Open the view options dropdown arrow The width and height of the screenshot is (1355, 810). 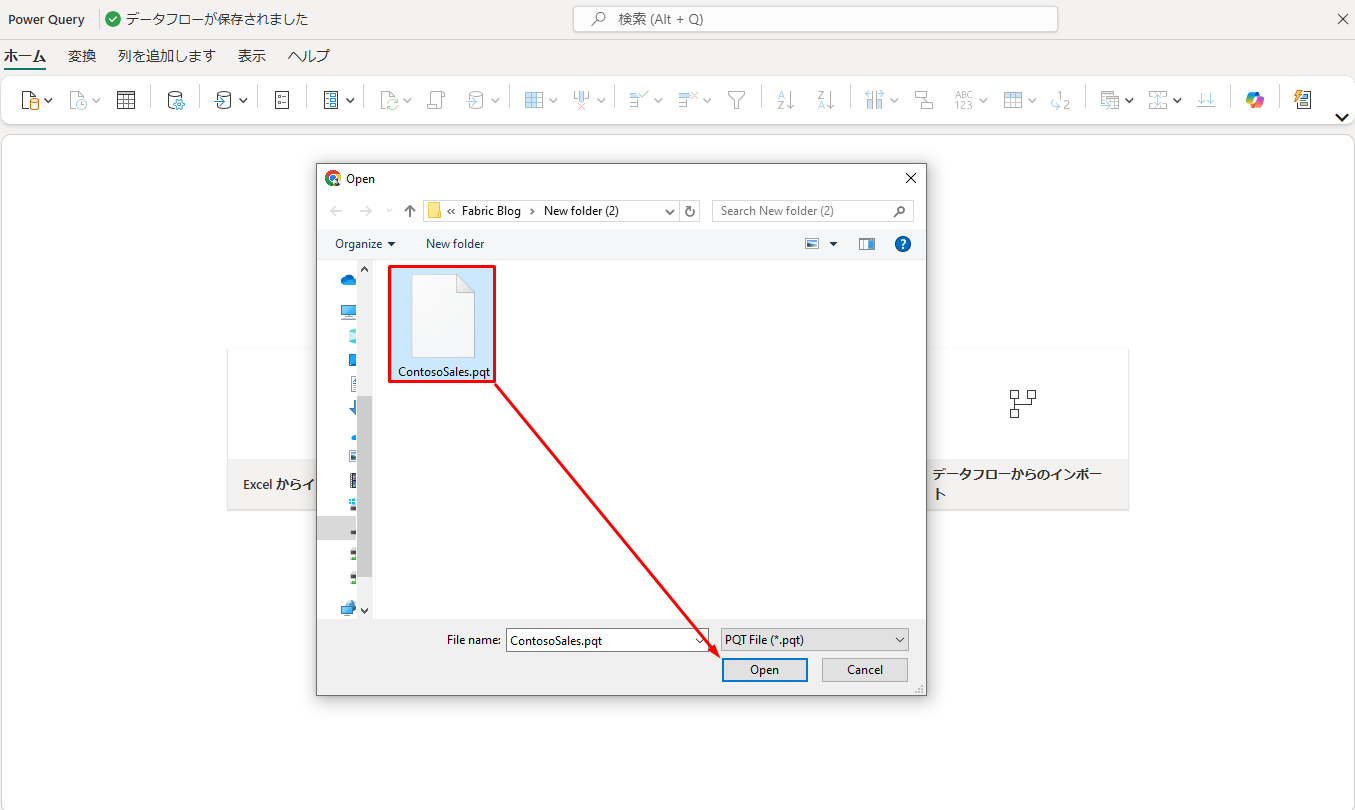pyautogui.click(x=833, y=244)
